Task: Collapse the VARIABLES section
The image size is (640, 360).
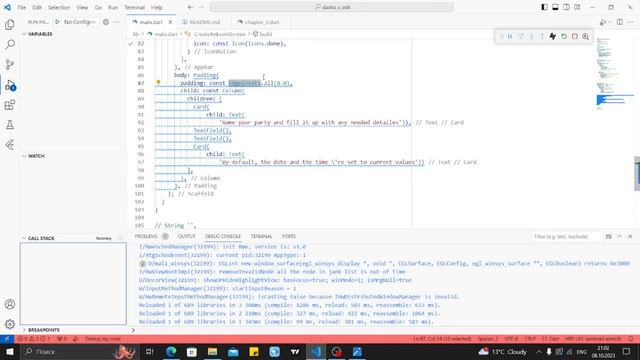Action: 40,34
